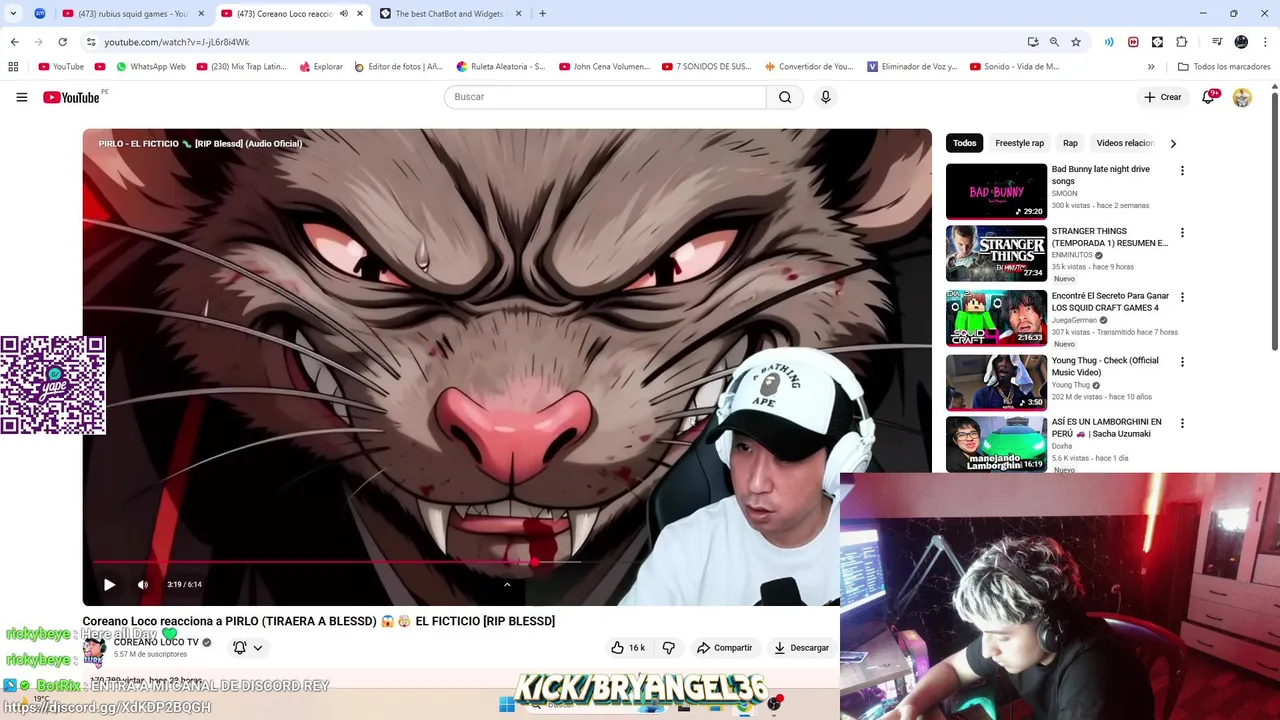
Task: Reload the page in browser toolbar
Action: coord(62,42)
